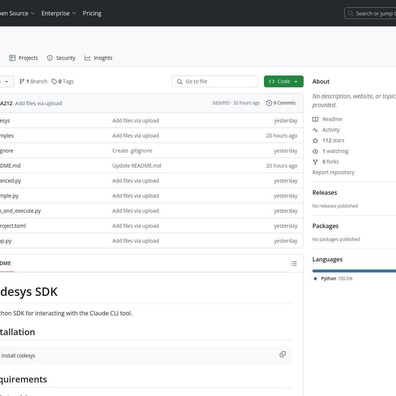Click the Insights graph icon
The height and width of the screenshot is (396, 396).
[87, 58]
